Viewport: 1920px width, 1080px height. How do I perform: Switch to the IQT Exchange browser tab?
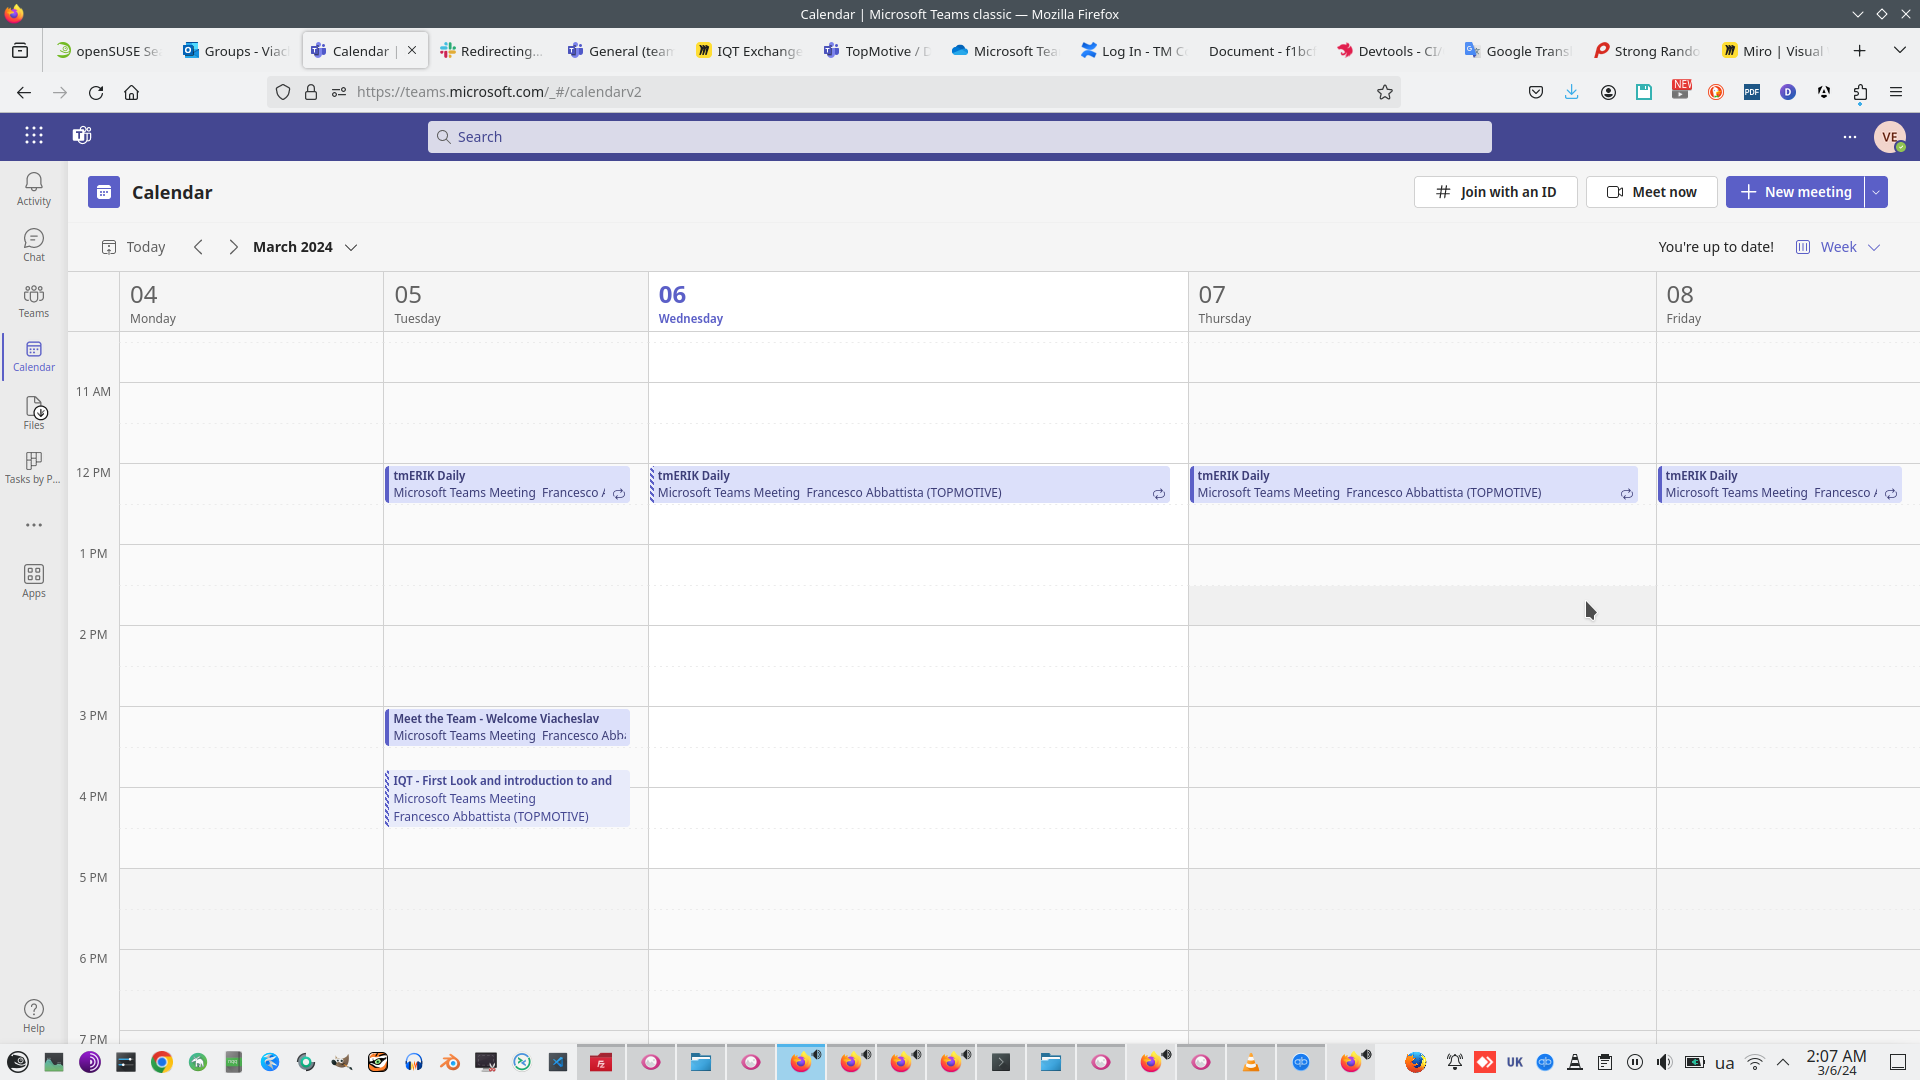point(750,51)
